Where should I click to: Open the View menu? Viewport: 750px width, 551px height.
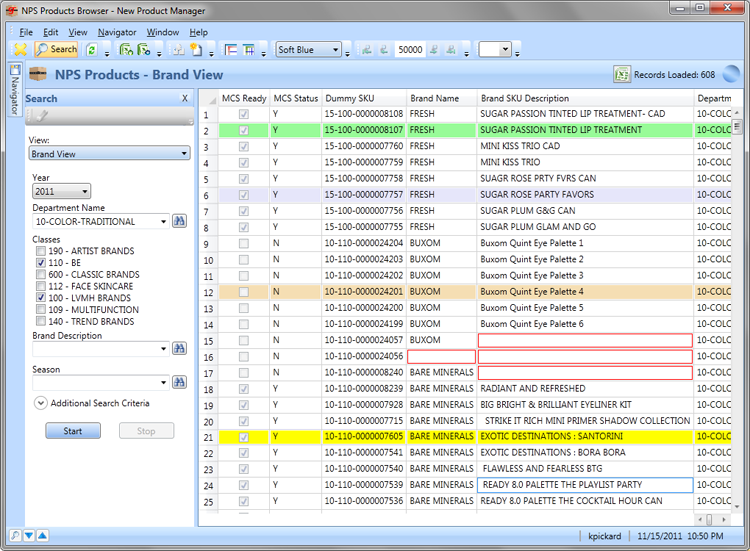coord(77,32)
